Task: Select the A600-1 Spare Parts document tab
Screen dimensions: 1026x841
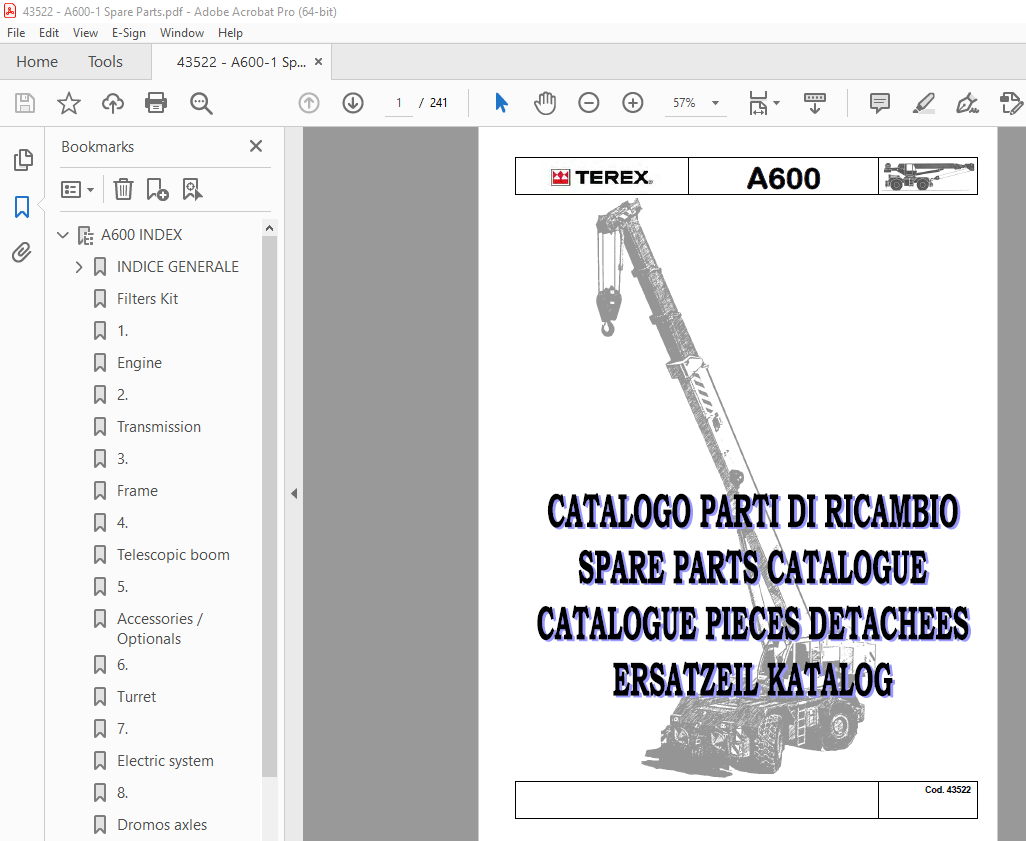Action: 241,62
